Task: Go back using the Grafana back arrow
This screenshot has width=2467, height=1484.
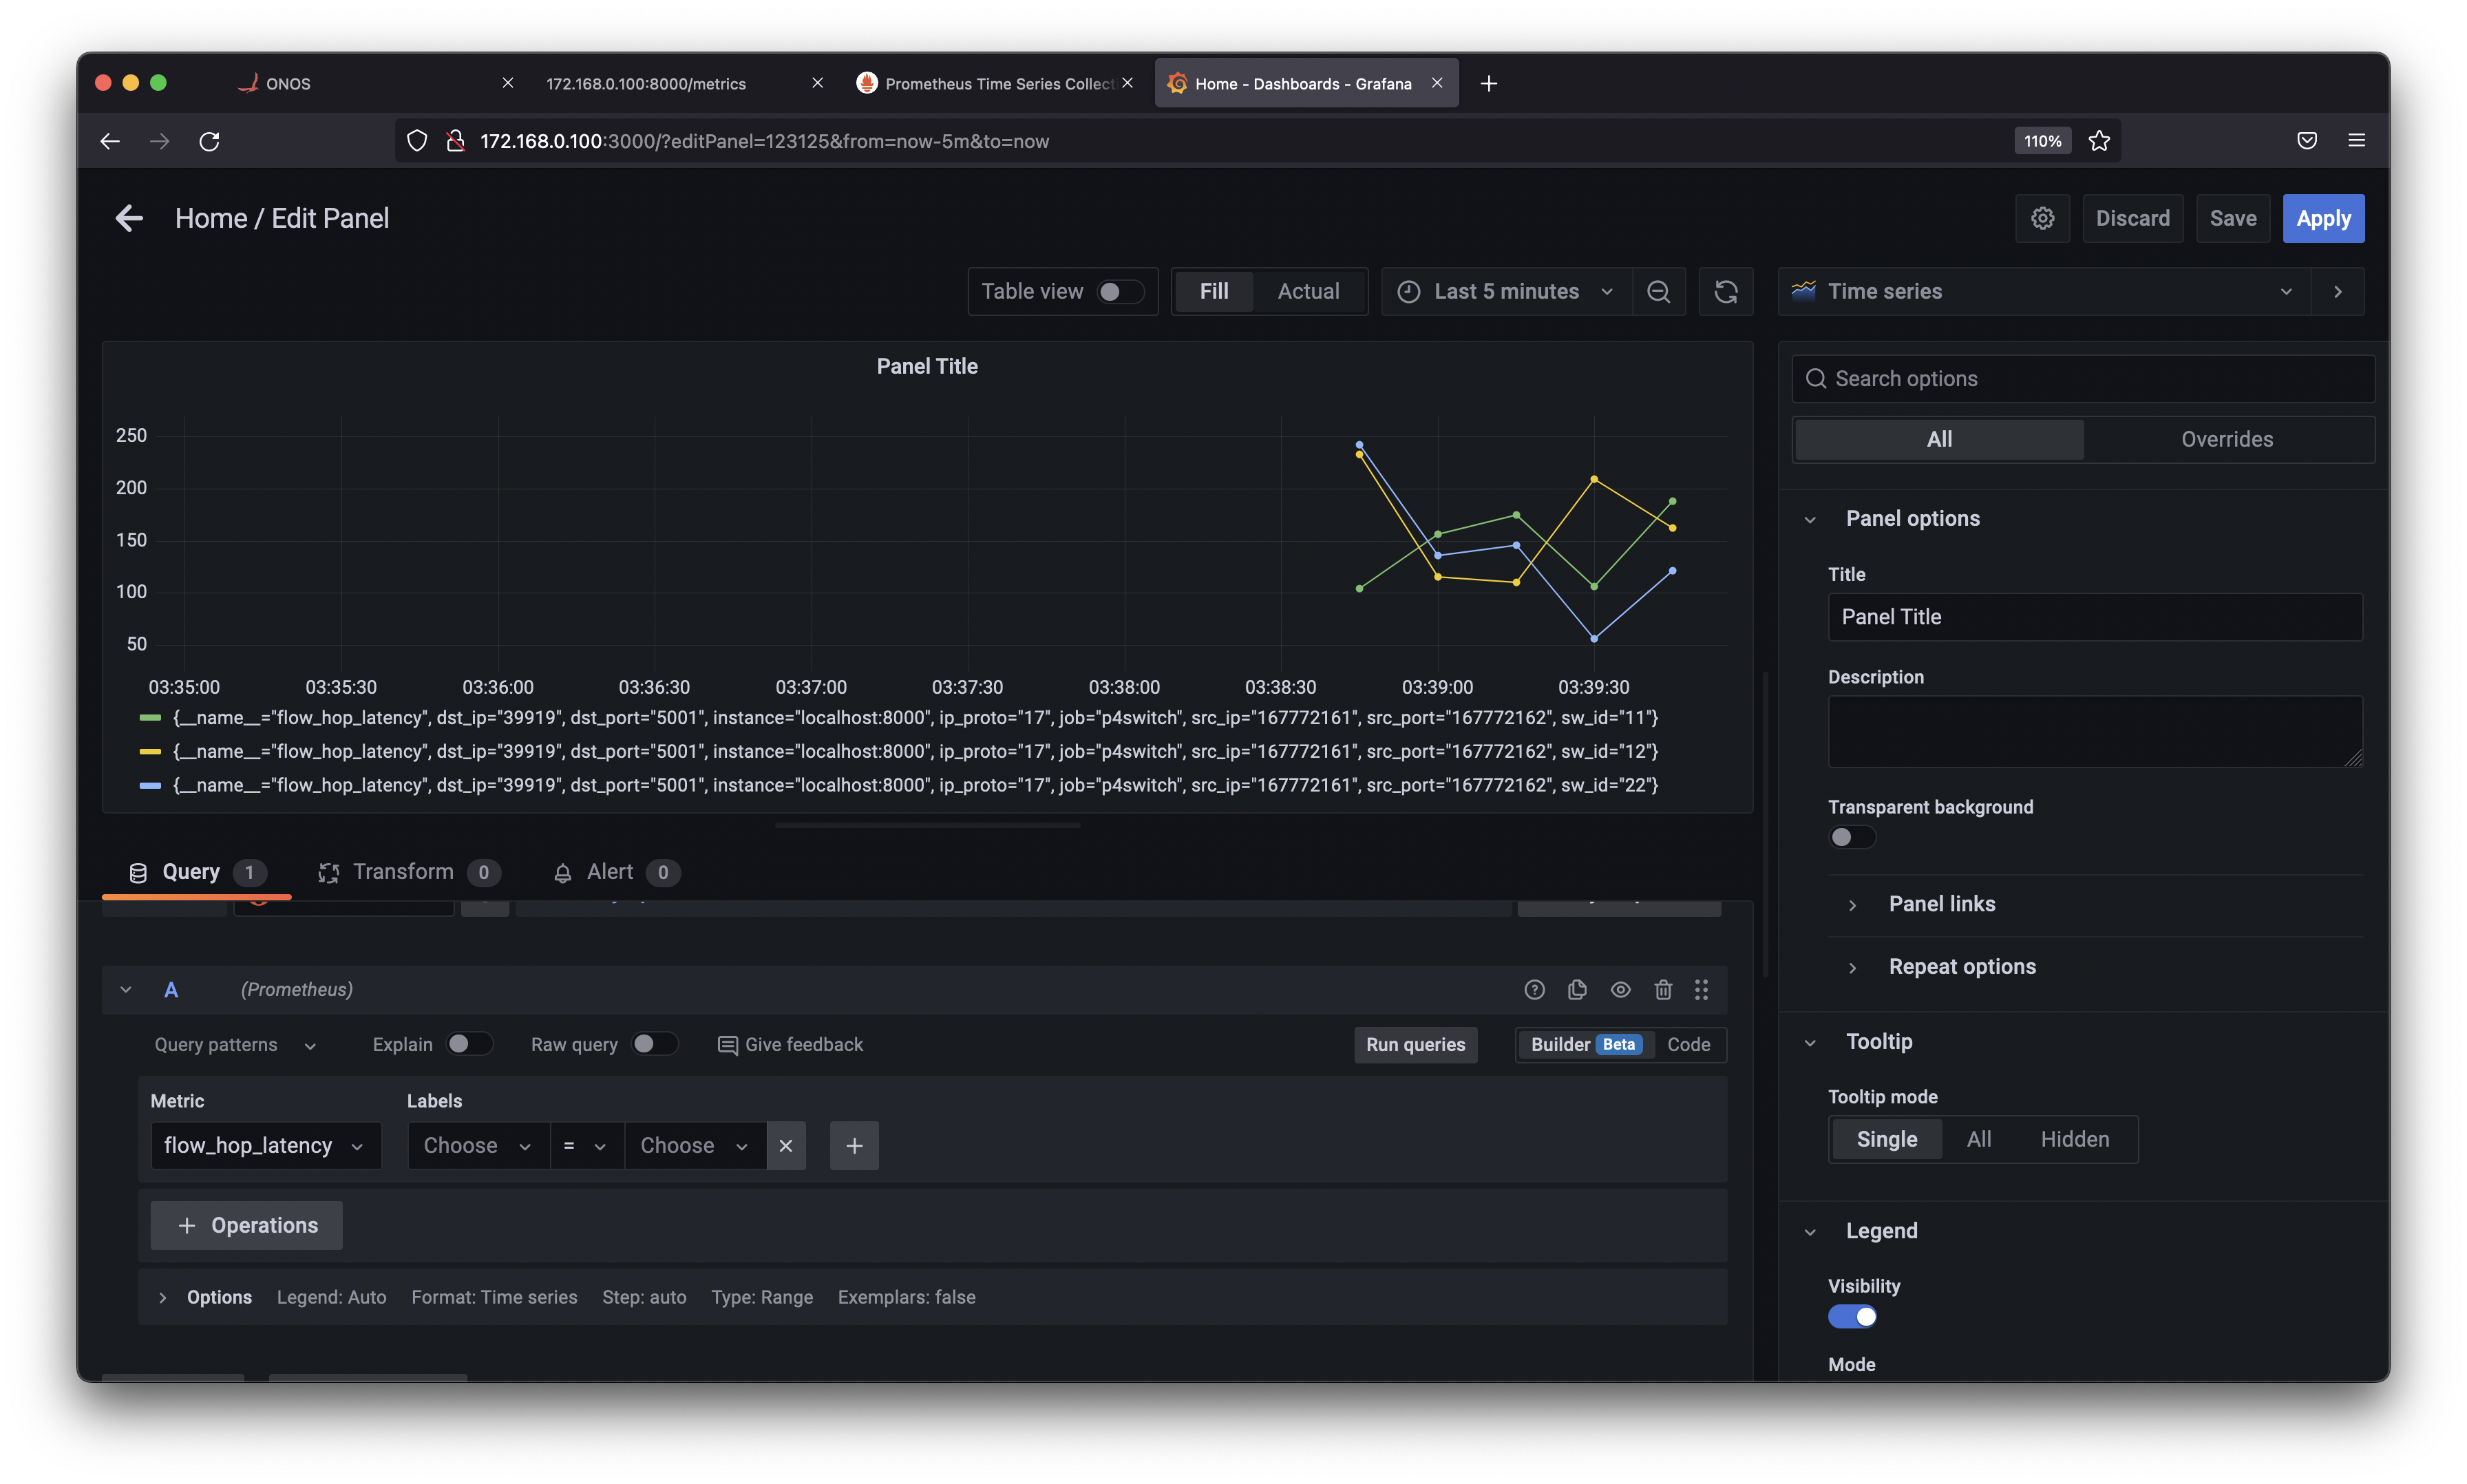Action: pos(129,218)
